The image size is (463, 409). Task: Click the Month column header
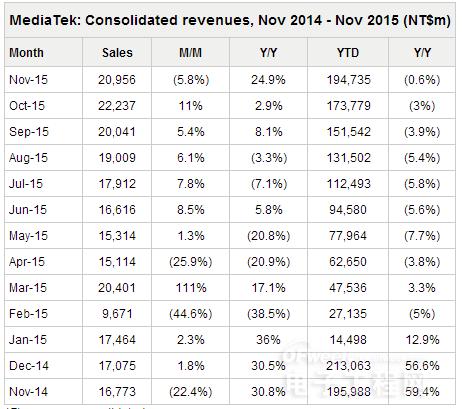(26, 53)
